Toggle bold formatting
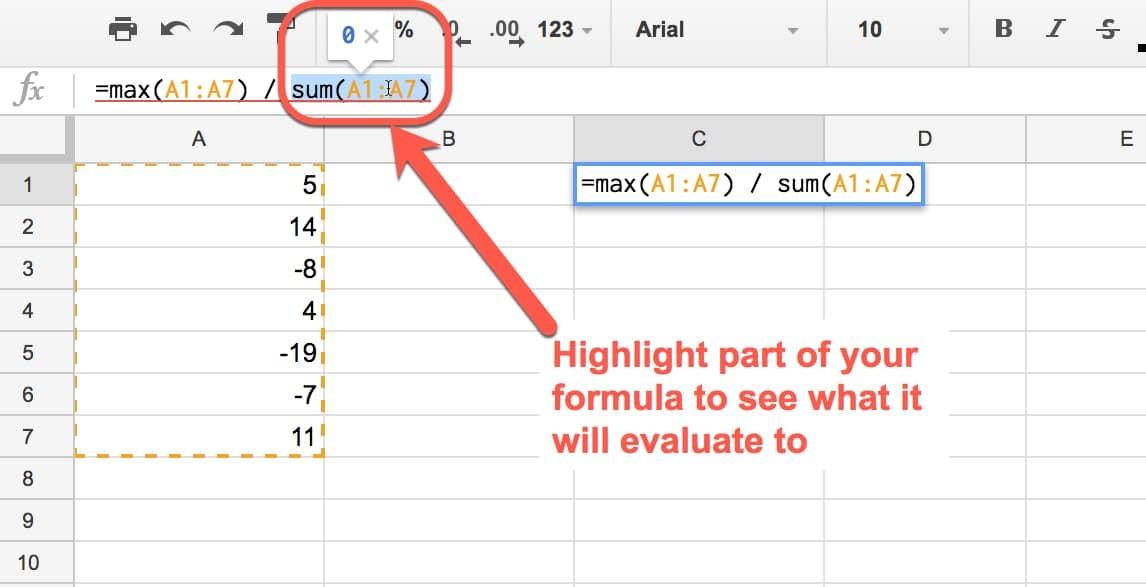Viewport: 1146px width, 587px height. (1002, 31)
